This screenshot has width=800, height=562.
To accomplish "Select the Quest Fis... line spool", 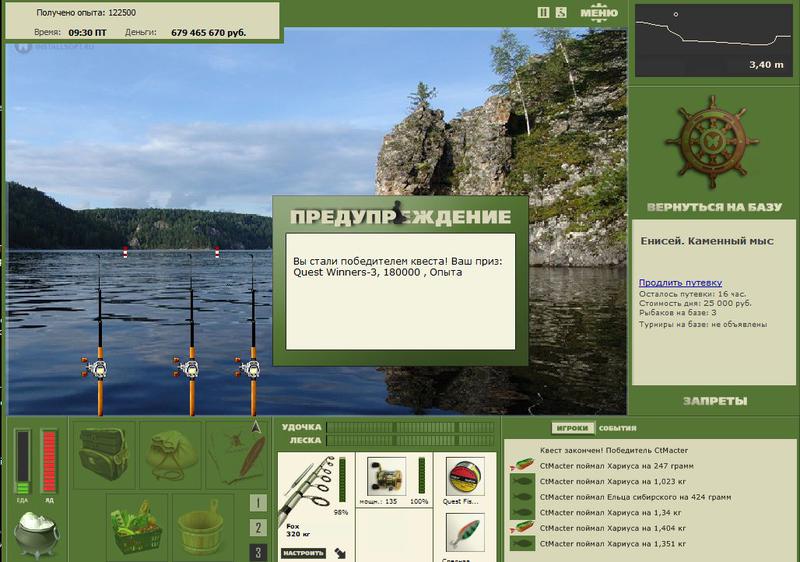I will tap(465, 477).
